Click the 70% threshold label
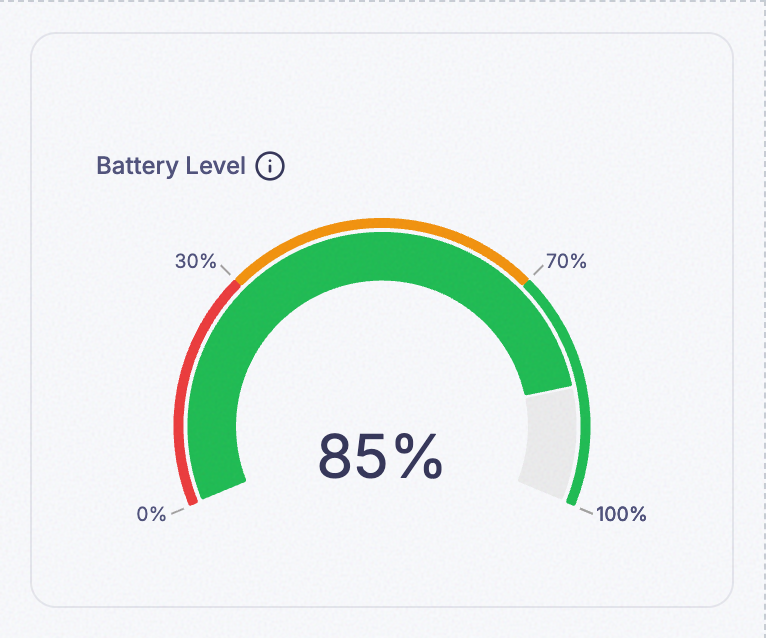766x638 pixels. coord(566,261)
